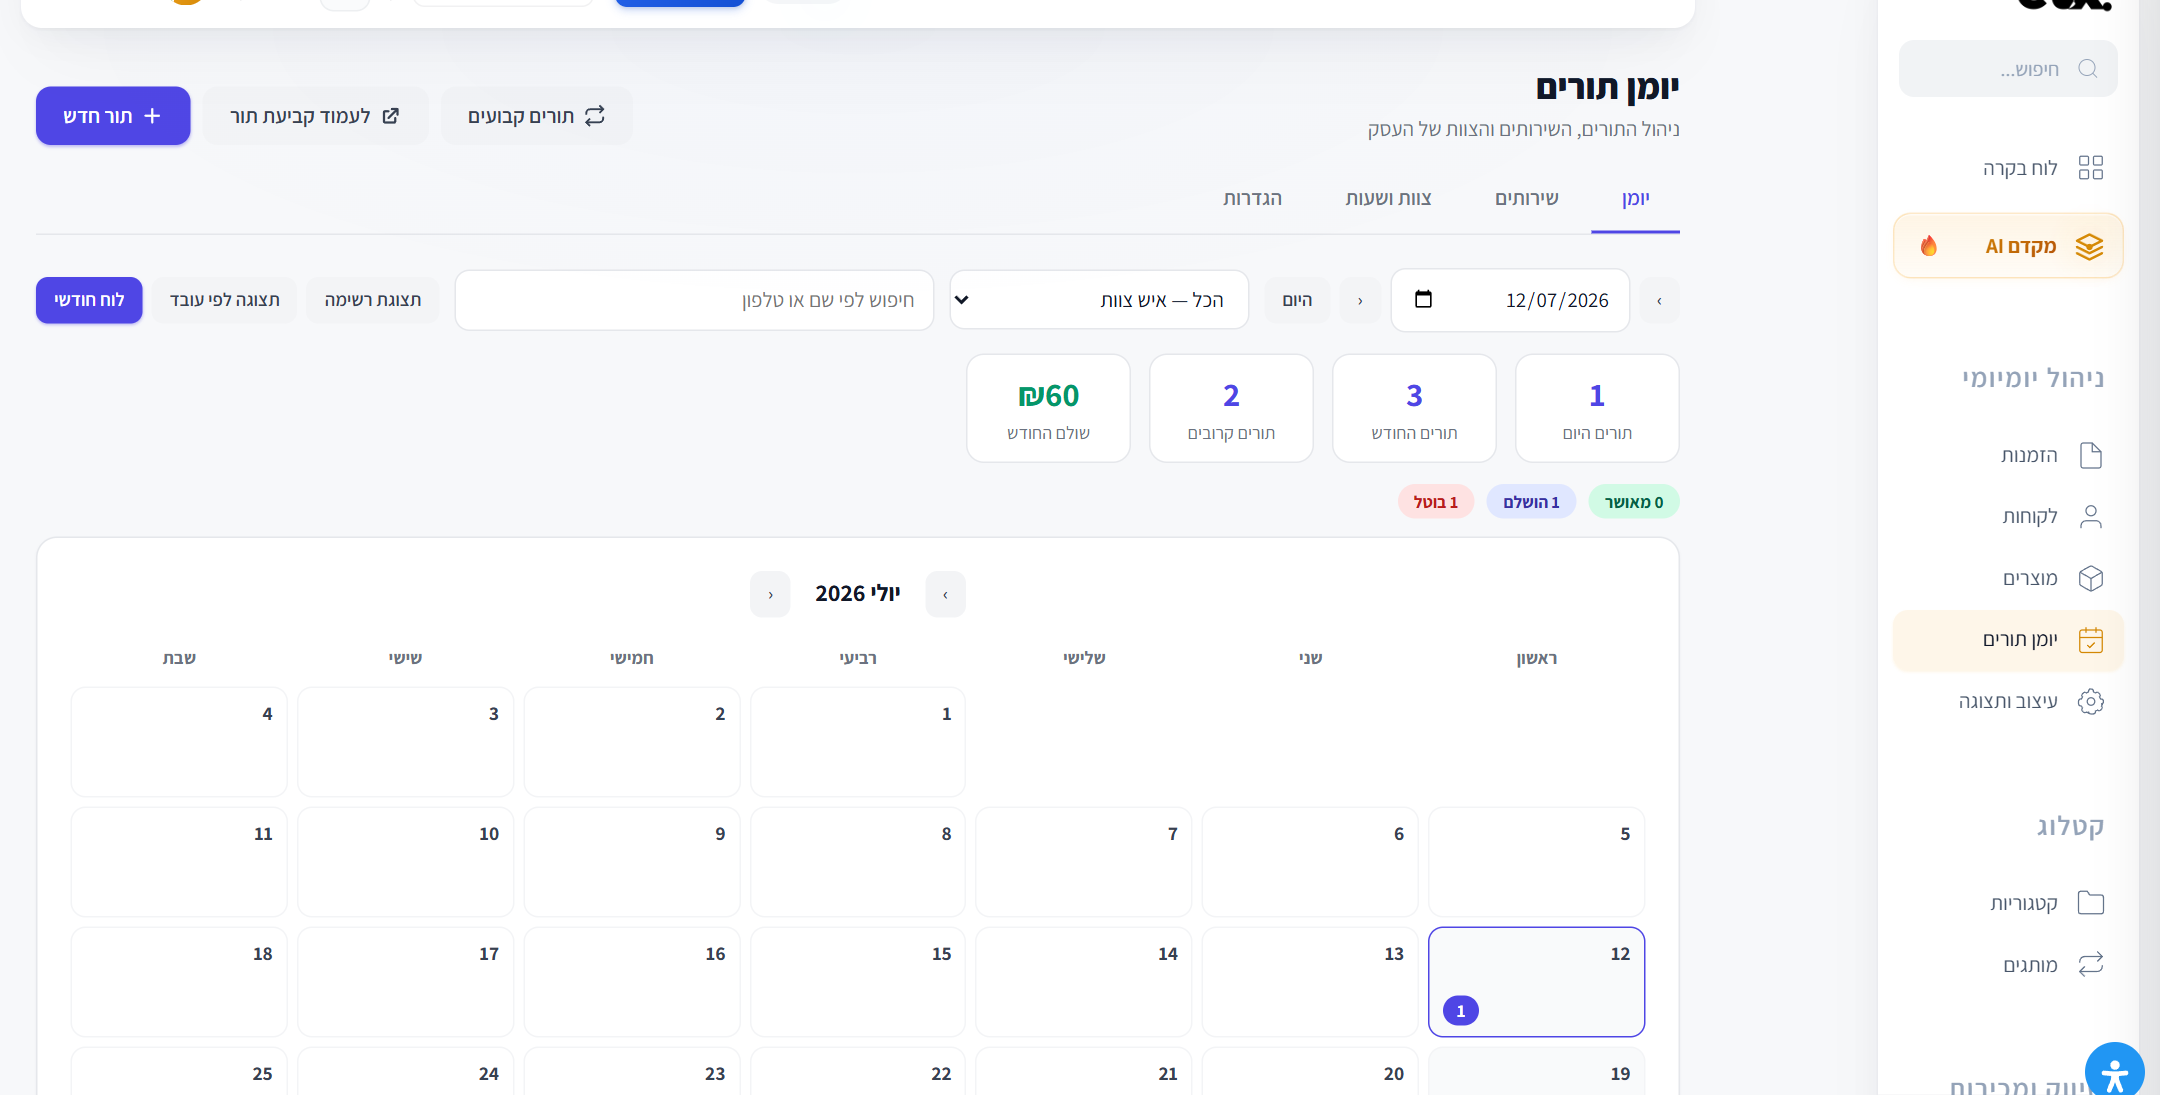Go to the next day with the date arrow
The height and width of the screenshot is (1095, 2160).
pyautogui.click(x=1360, y=300)
